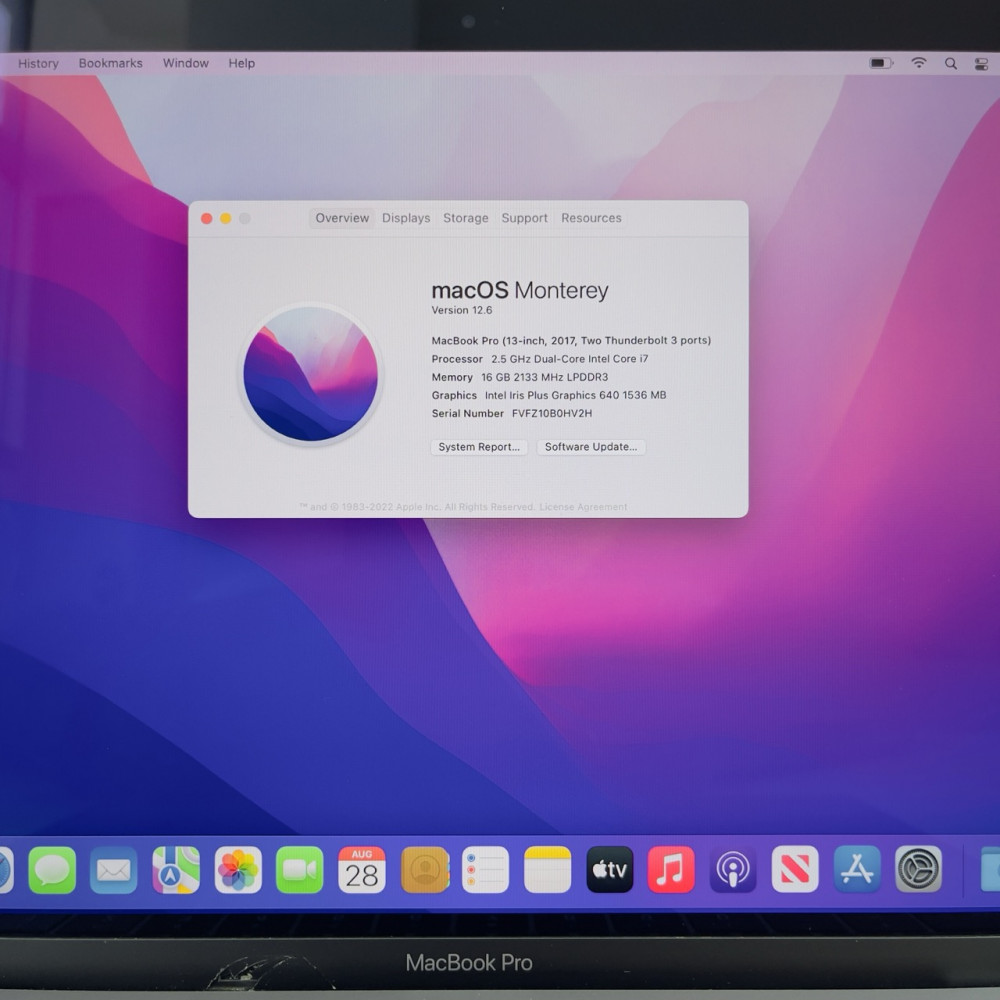Click the battery status icon in menu bar

[x=881, y=63]
